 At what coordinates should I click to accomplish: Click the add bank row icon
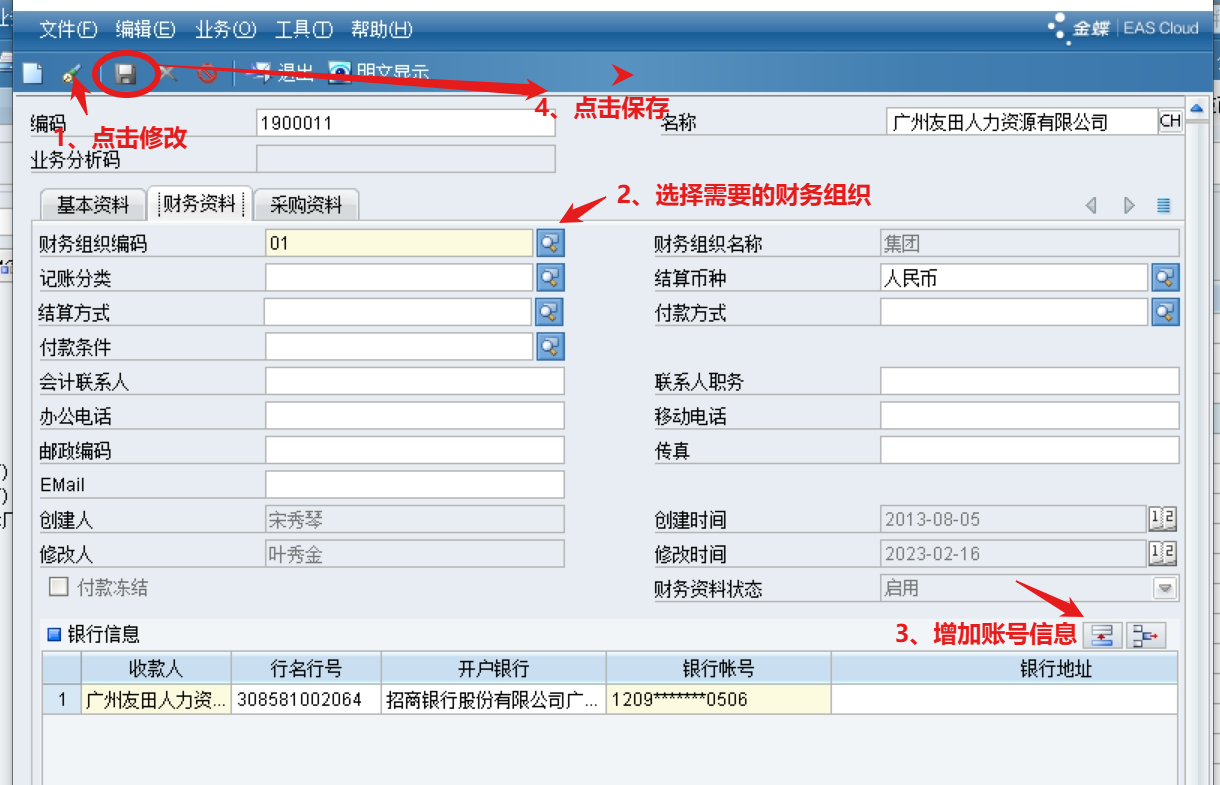coord(1101,634)
